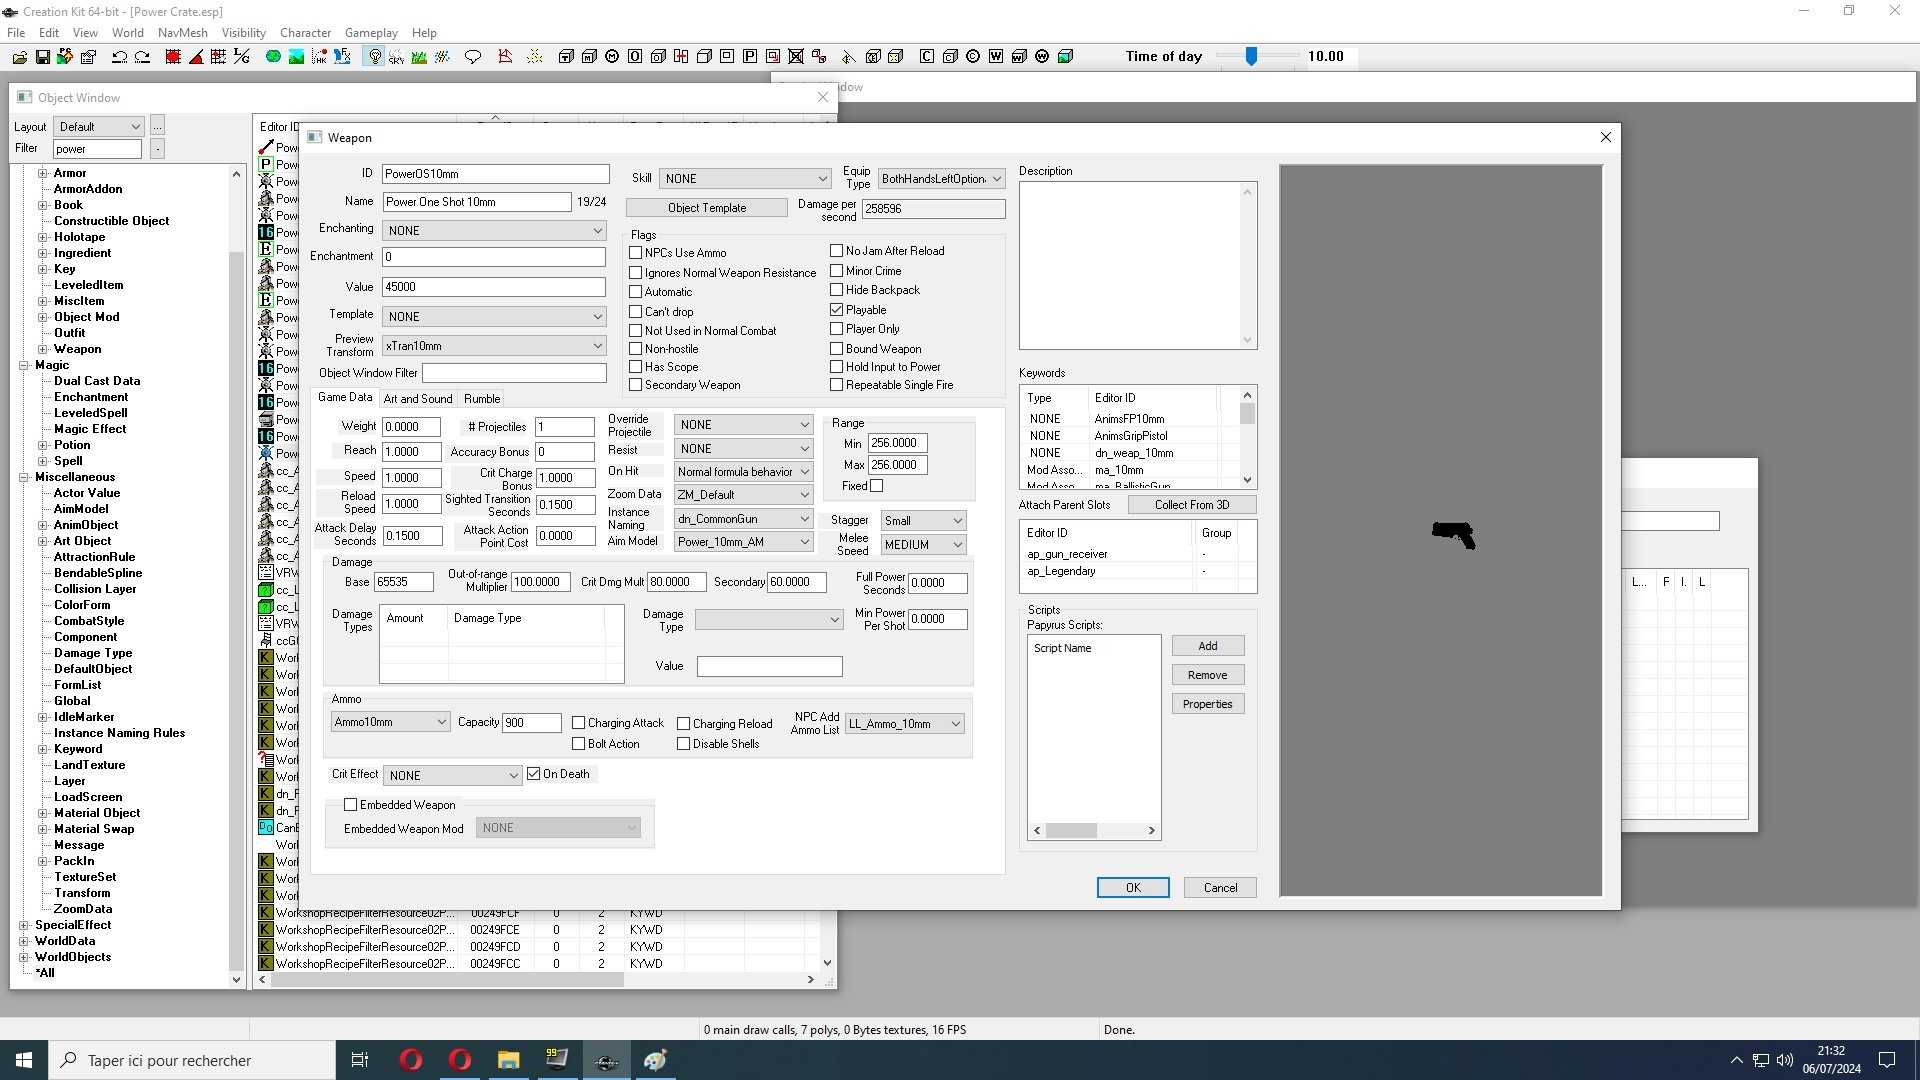Enable the Player Only checkbox
The height and width of the screenshot is (1080, 1920).
point(837,329)
